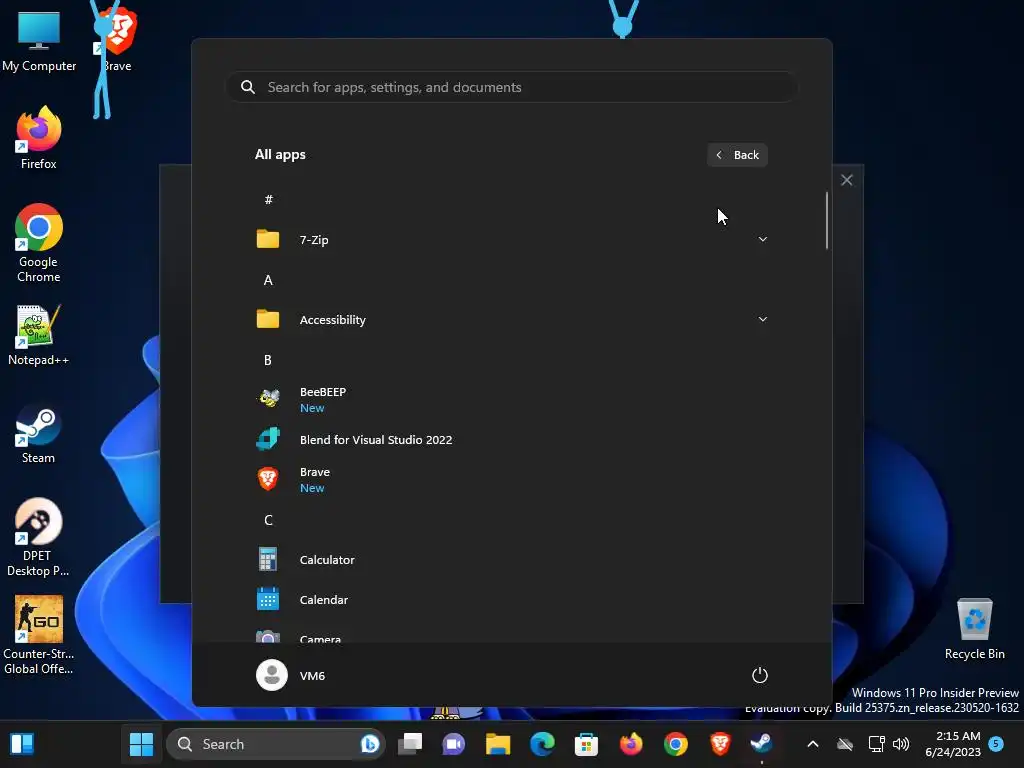Viewport: 1024px width, 768px height.
Task: Click the cloud sync tray icon
Action: pyautogui.click(x=845, y=744)
